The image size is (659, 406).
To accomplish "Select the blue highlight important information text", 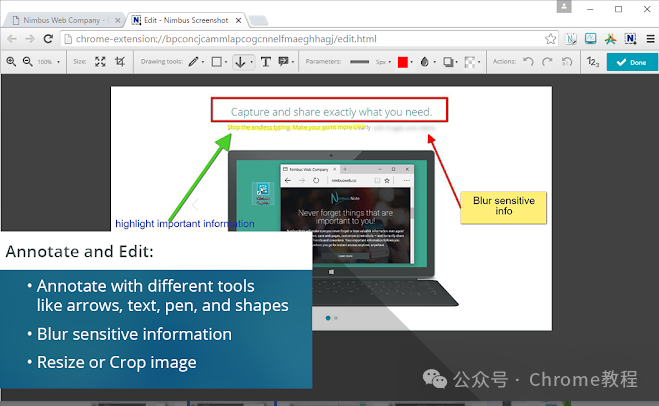I will (185, 224).
